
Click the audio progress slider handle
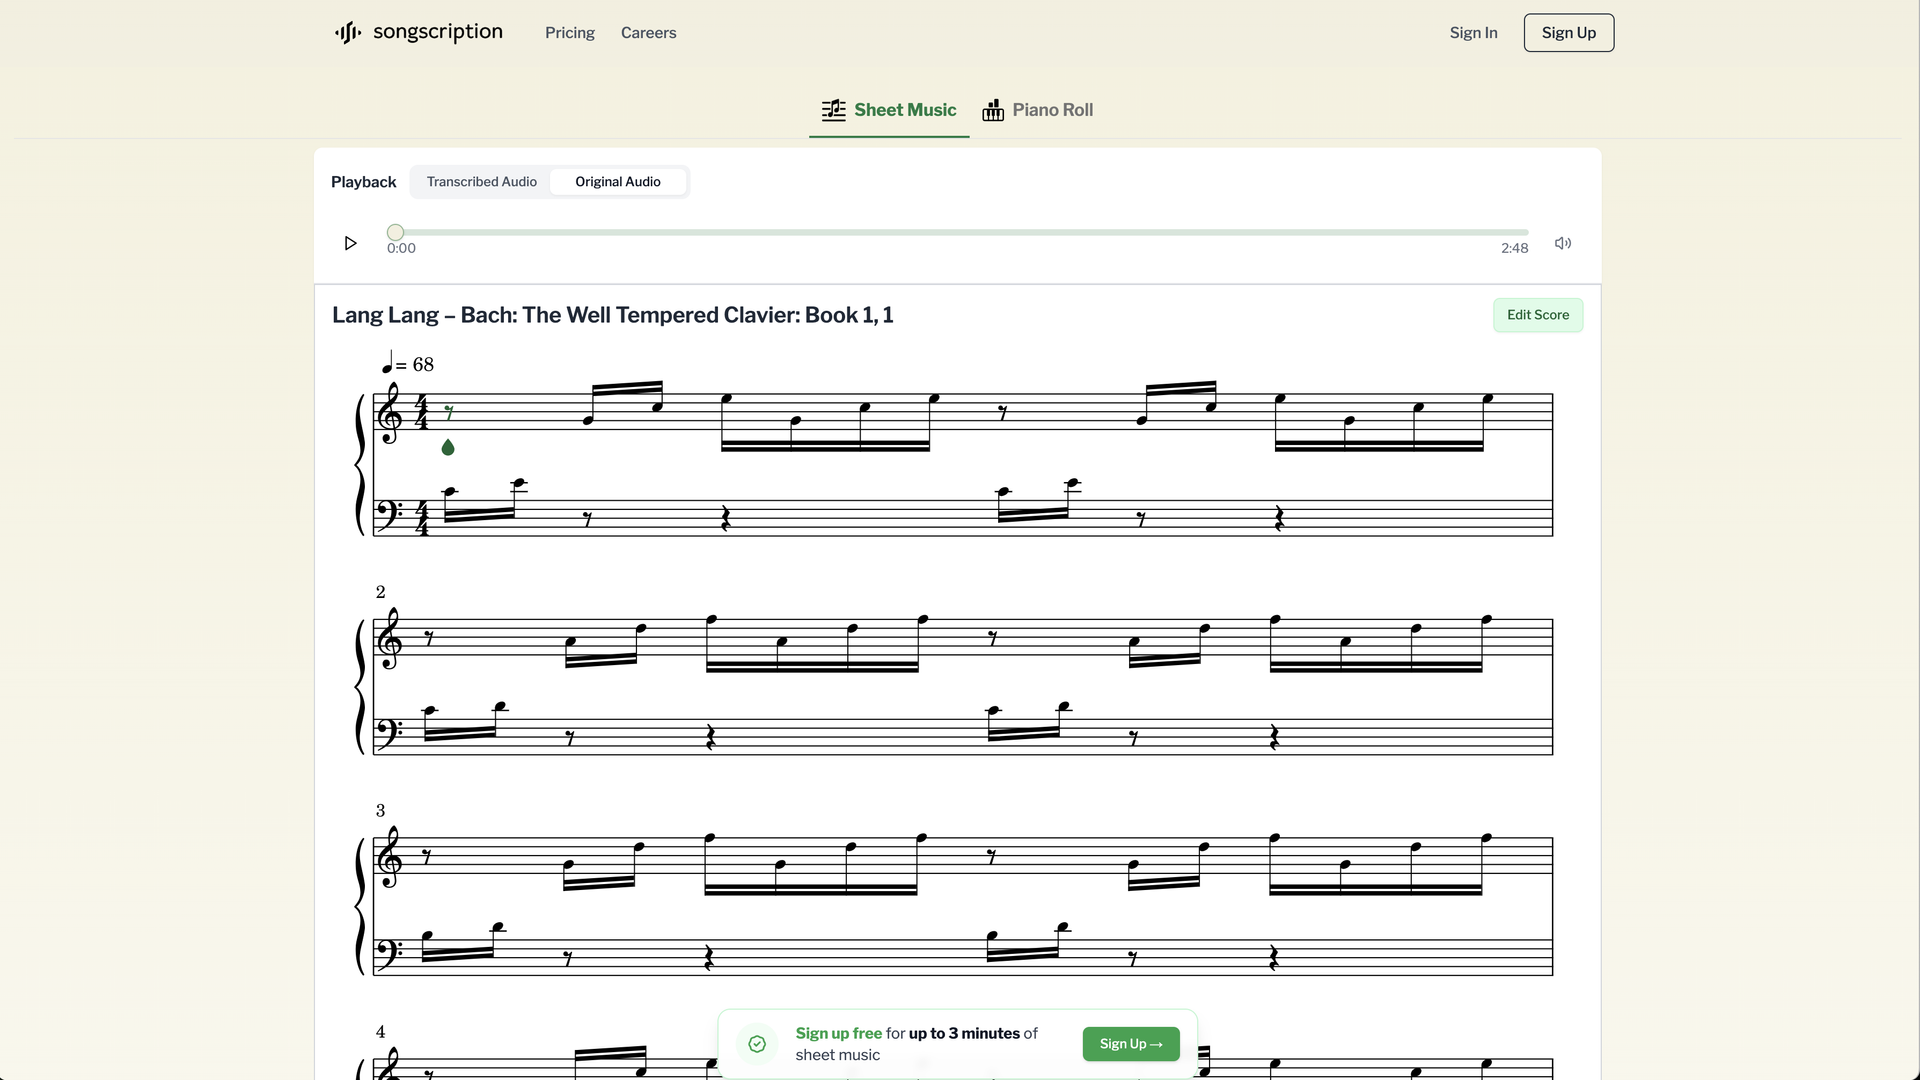(396, 232)
